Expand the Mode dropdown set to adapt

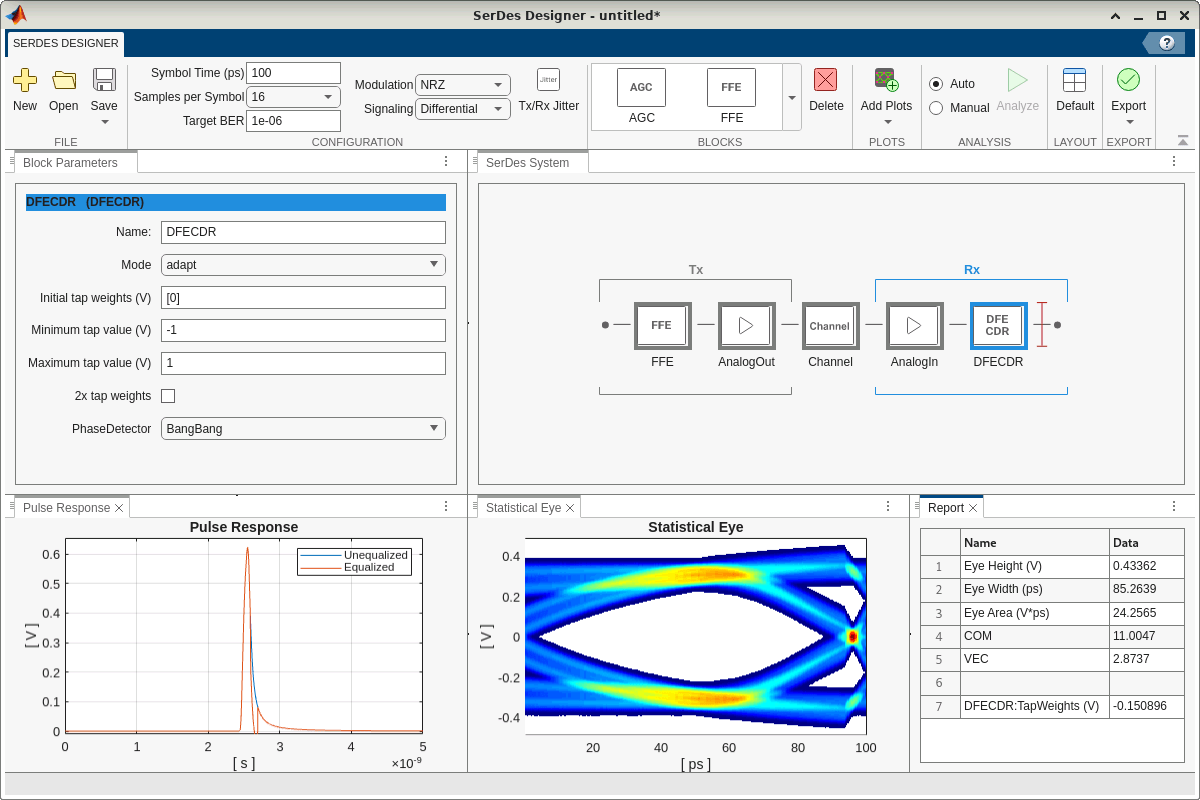(x=303, y=265)
